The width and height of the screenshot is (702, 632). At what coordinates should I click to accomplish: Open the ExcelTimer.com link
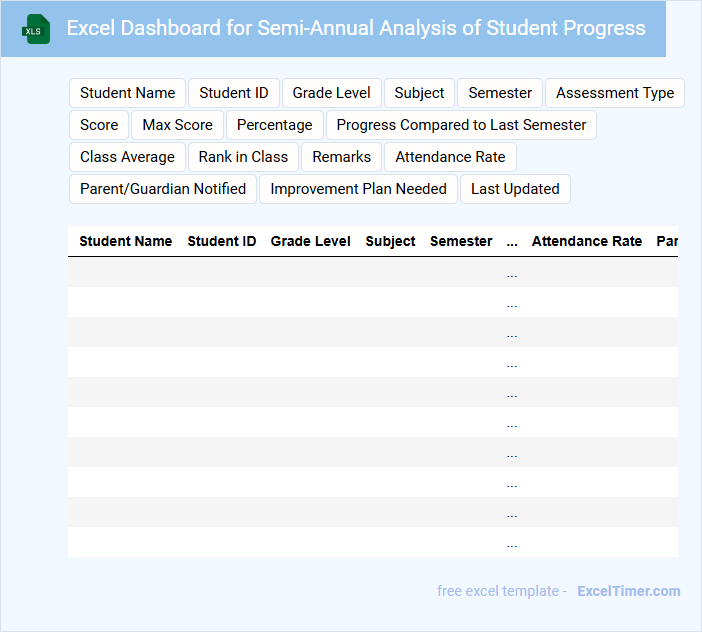[629, 591]
